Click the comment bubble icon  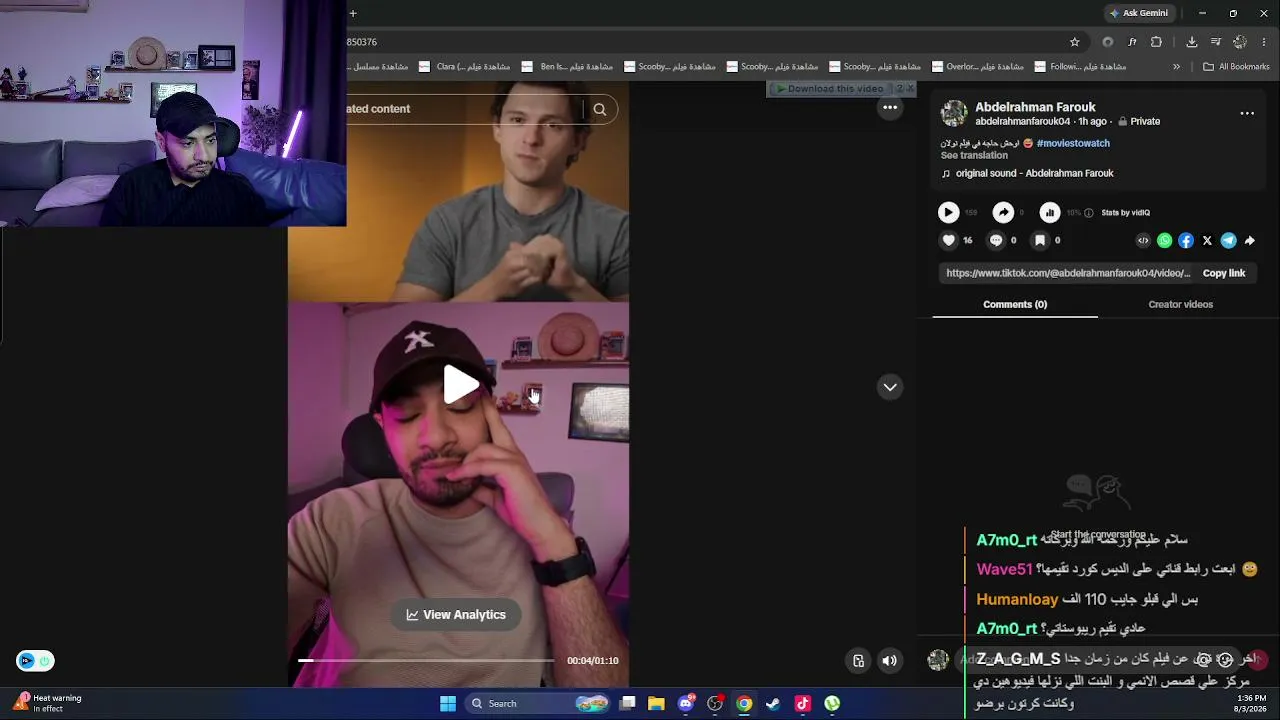tap(996, 240)
